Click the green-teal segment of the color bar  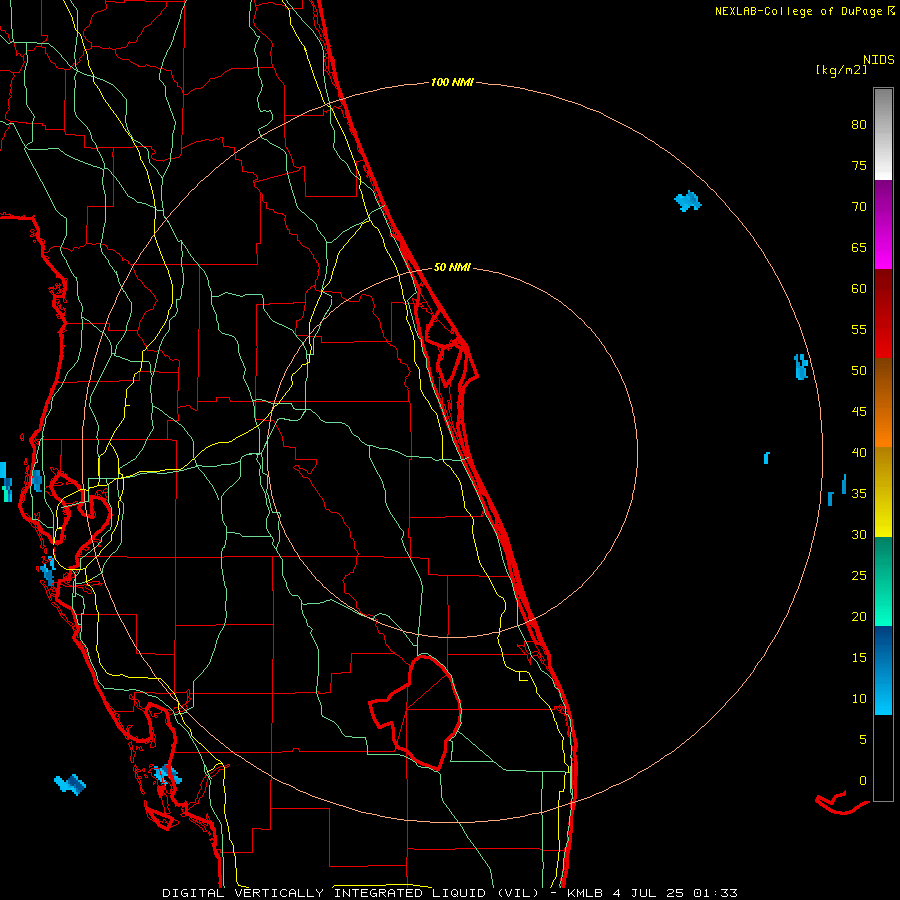coord(883,581)
